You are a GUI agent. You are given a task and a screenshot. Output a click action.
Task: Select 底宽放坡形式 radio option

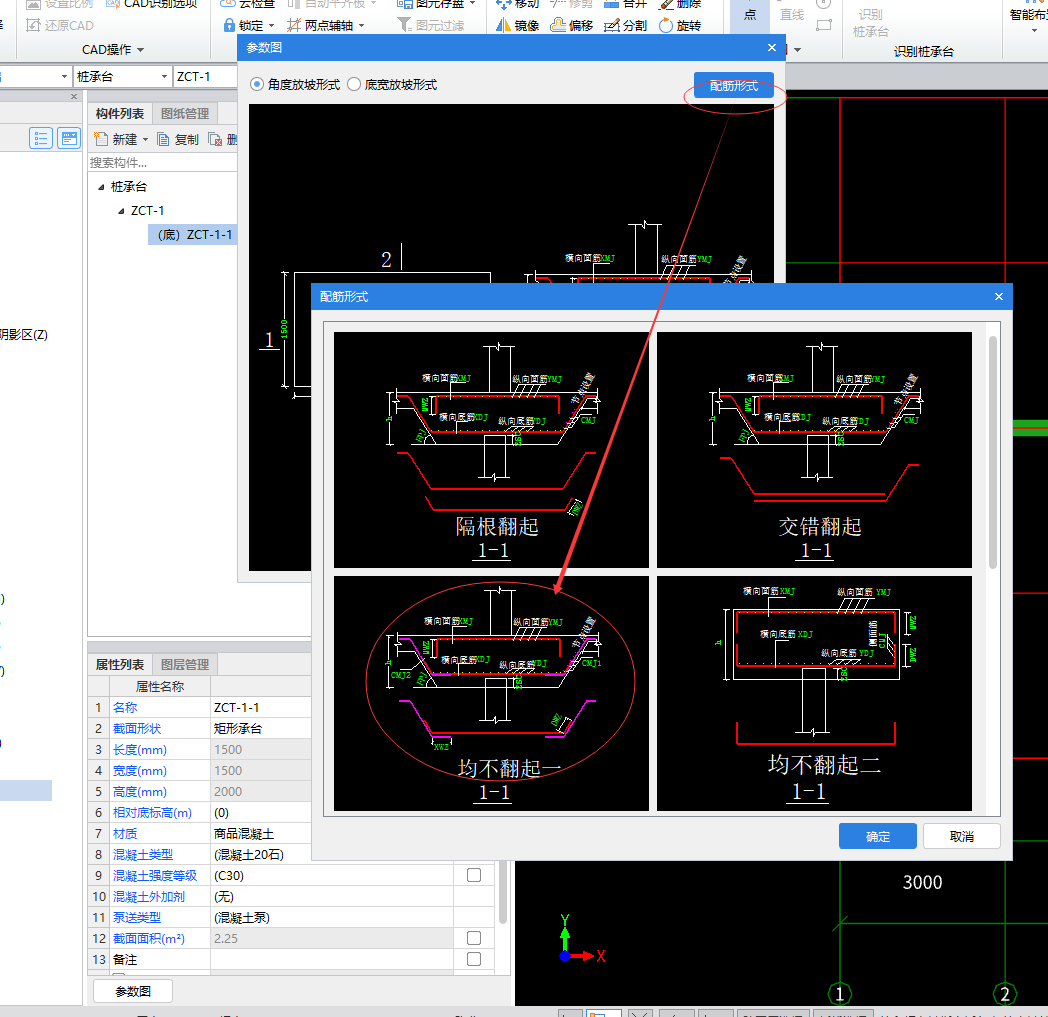(x=354, y=84)
